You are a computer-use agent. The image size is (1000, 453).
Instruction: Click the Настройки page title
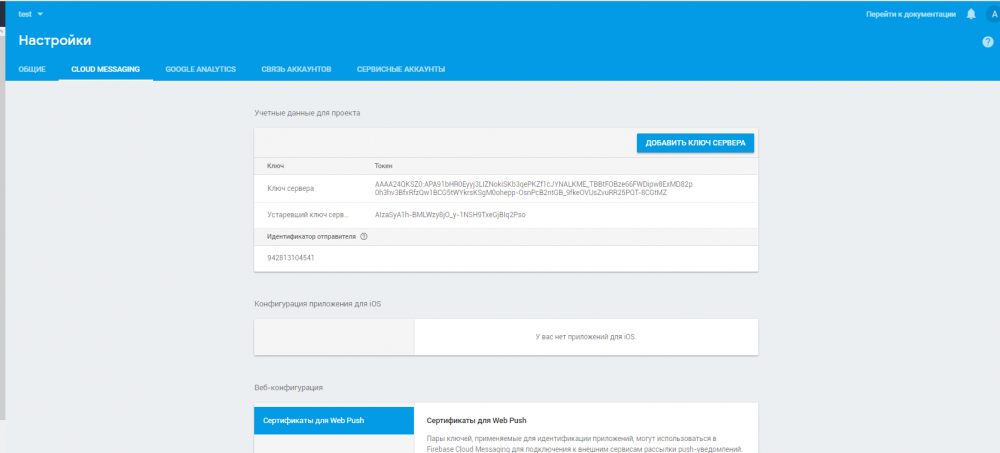pos(55,41)
